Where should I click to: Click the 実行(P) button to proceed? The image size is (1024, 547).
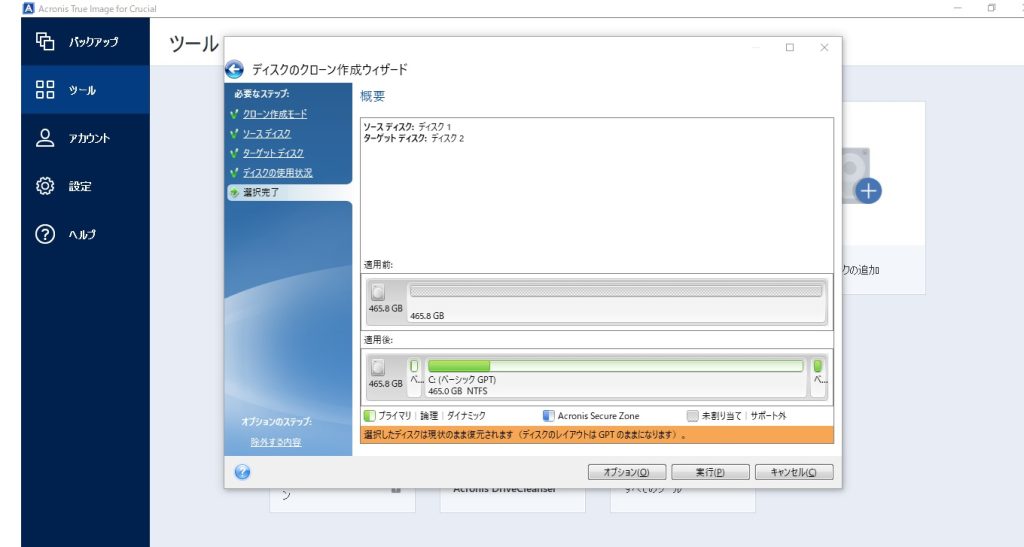click(x=710, y=472)
